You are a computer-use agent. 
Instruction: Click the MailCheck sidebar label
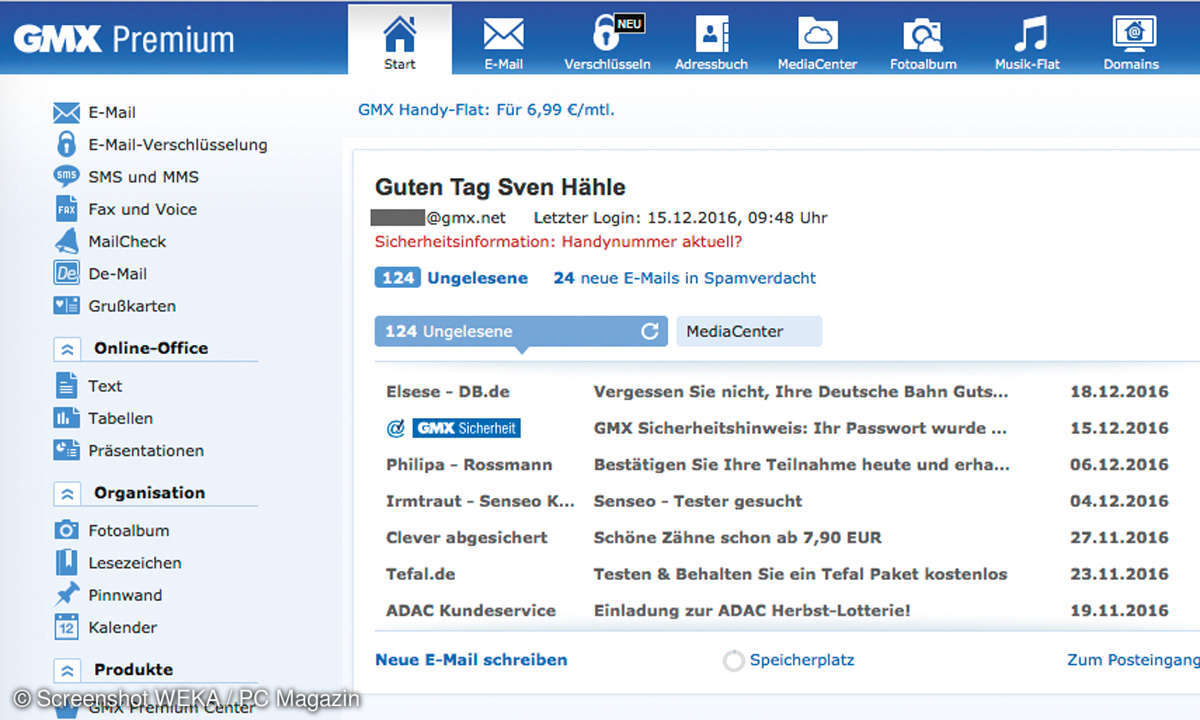(127, 241)
